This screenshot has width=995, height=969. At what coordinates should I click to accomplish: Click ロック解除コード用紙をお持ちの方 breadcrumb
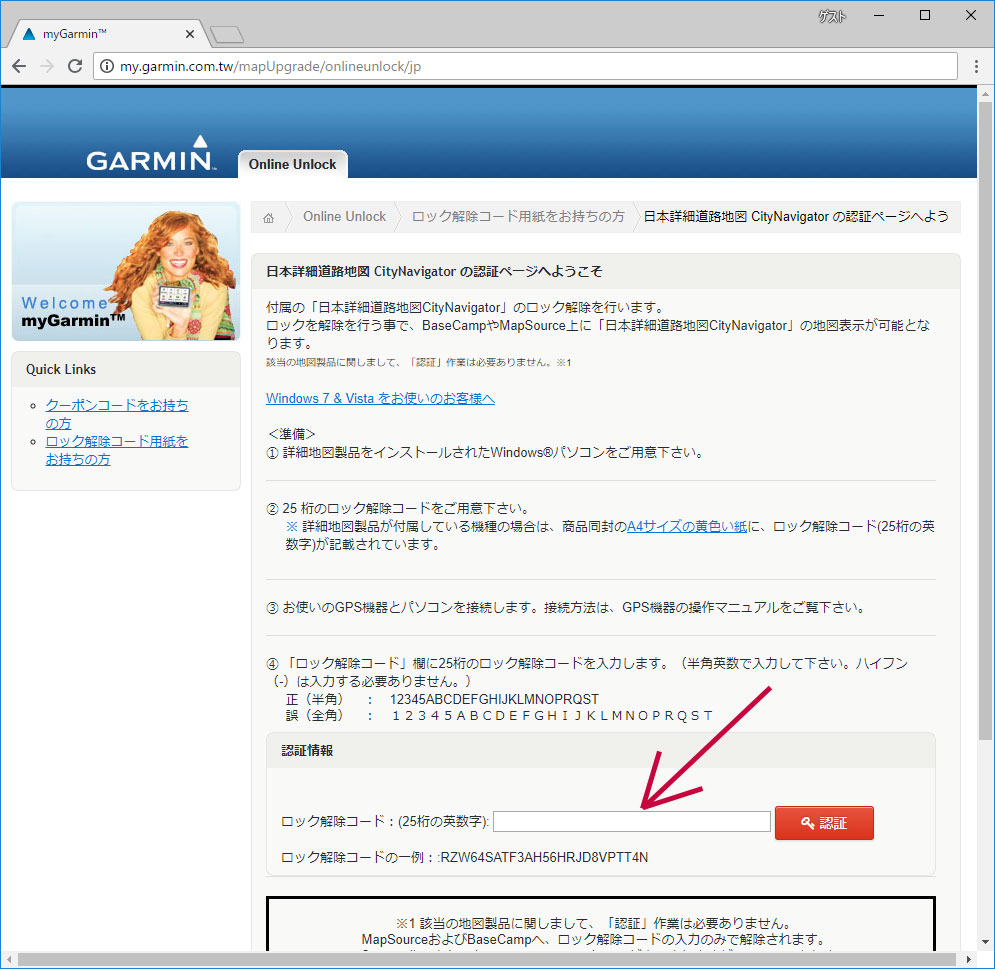click(518, 216)
